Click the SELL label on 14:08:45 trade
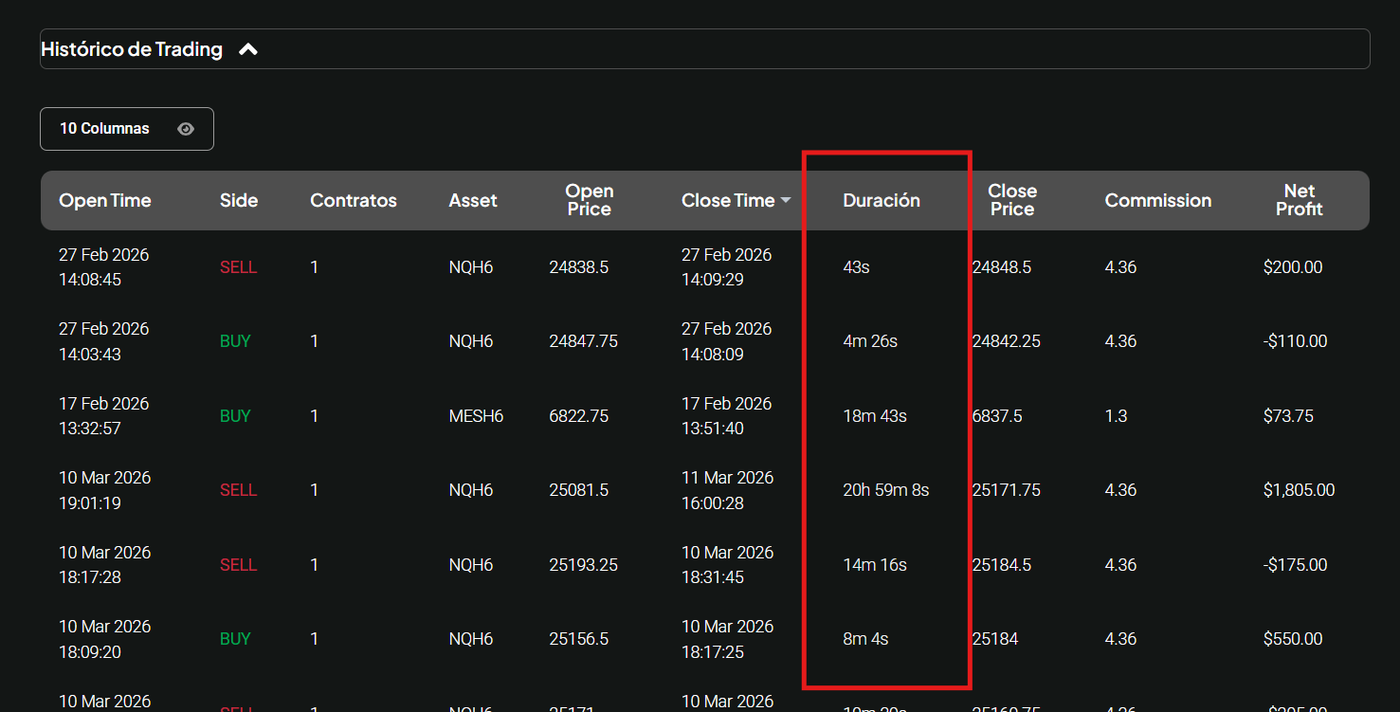Image resolution: width=1400 pixels, height=712 pixels. (x=238, y=267)
